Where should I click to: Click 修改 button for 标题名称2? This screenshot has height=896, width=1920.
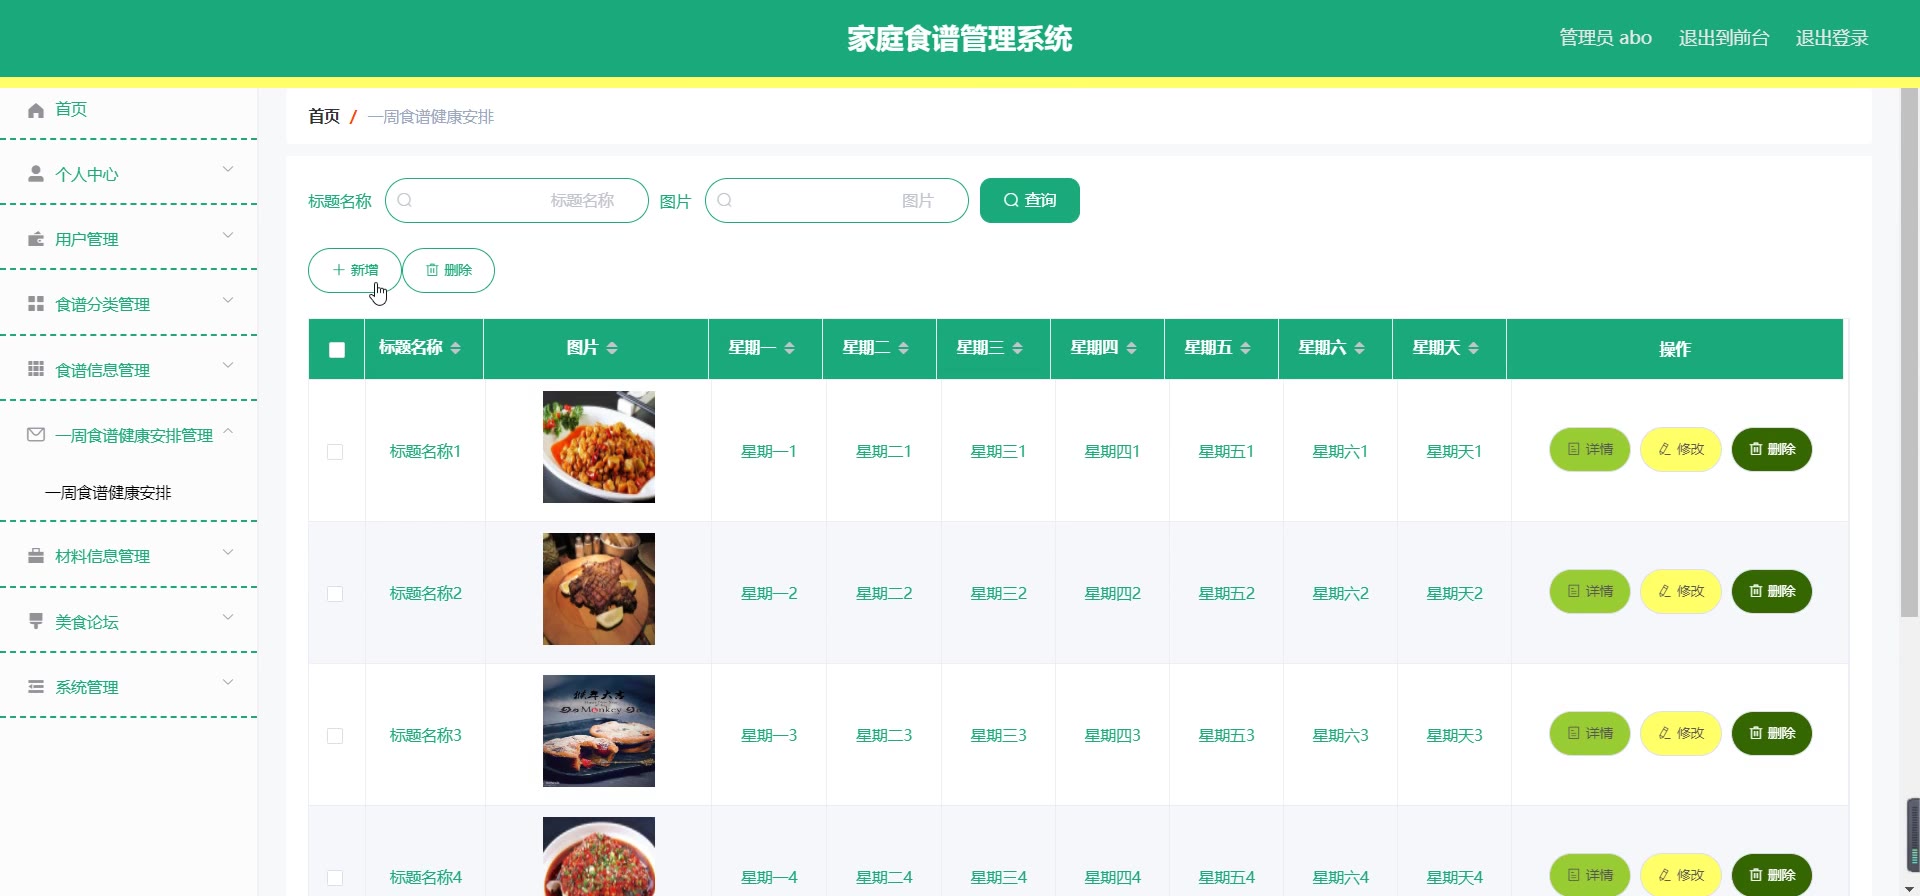[x=1681, y=591]
